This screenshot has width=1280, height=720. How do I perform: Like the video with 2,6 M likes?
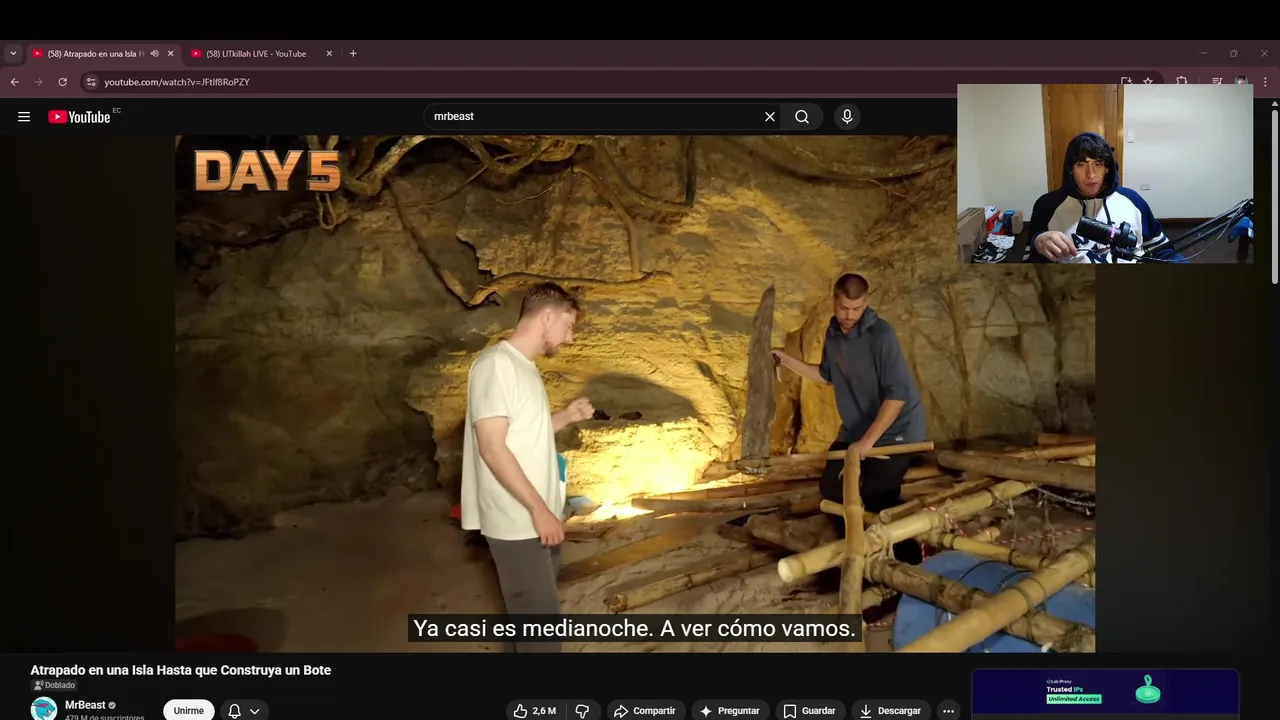[x=535, y=711]
